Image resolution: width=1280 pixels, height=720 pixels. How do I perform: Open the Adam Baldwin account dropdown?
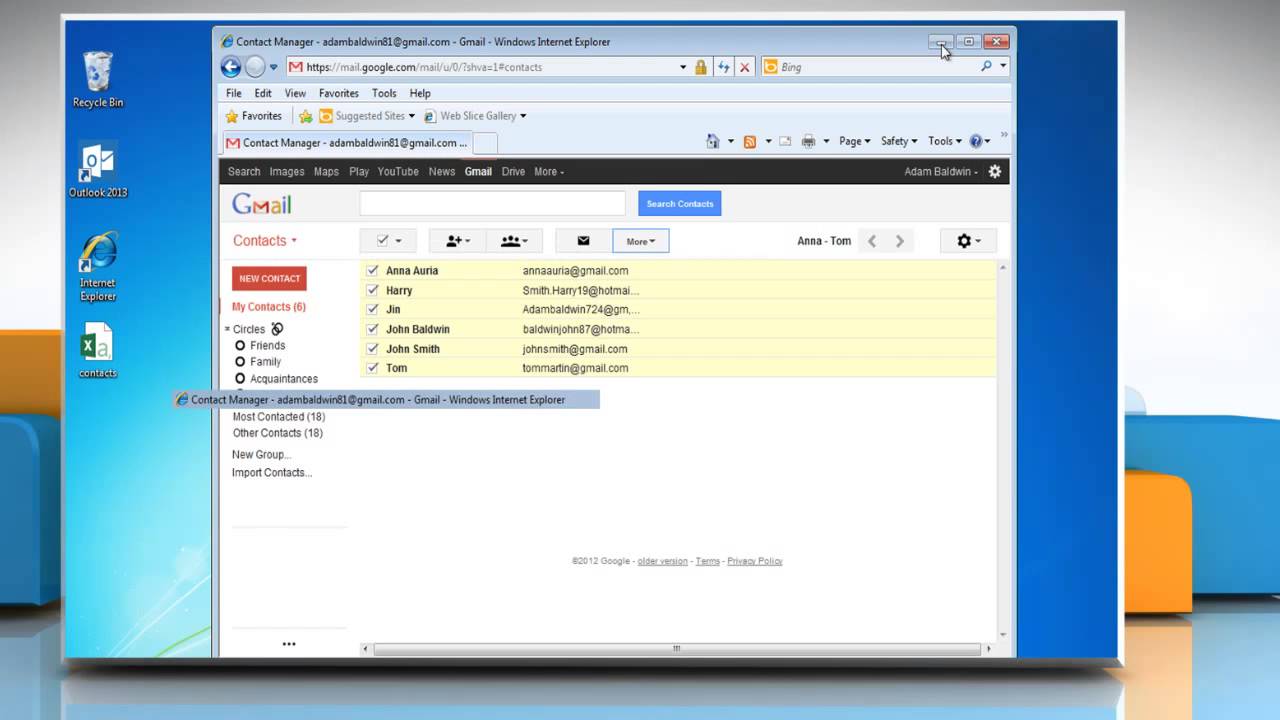point(941,172)
